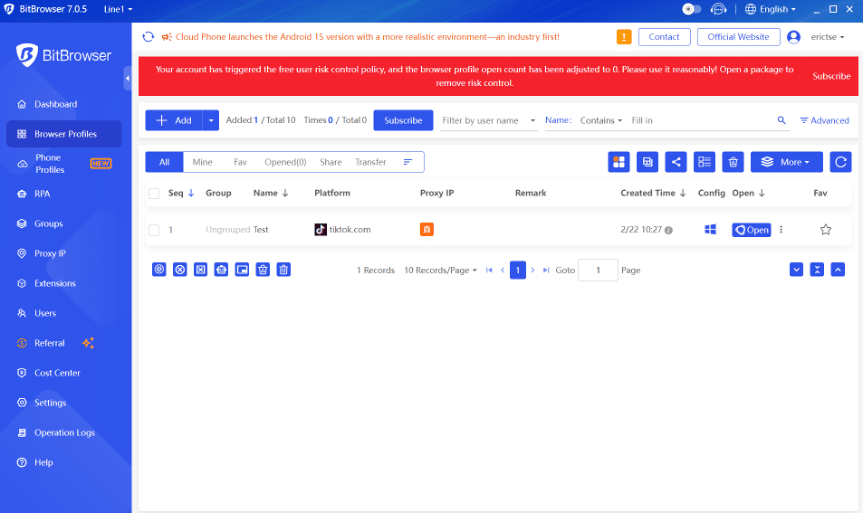Open the Cloud Phone announcement text
Screen dimensions: 864x514
pyautogui.click(x=367, y=37)
